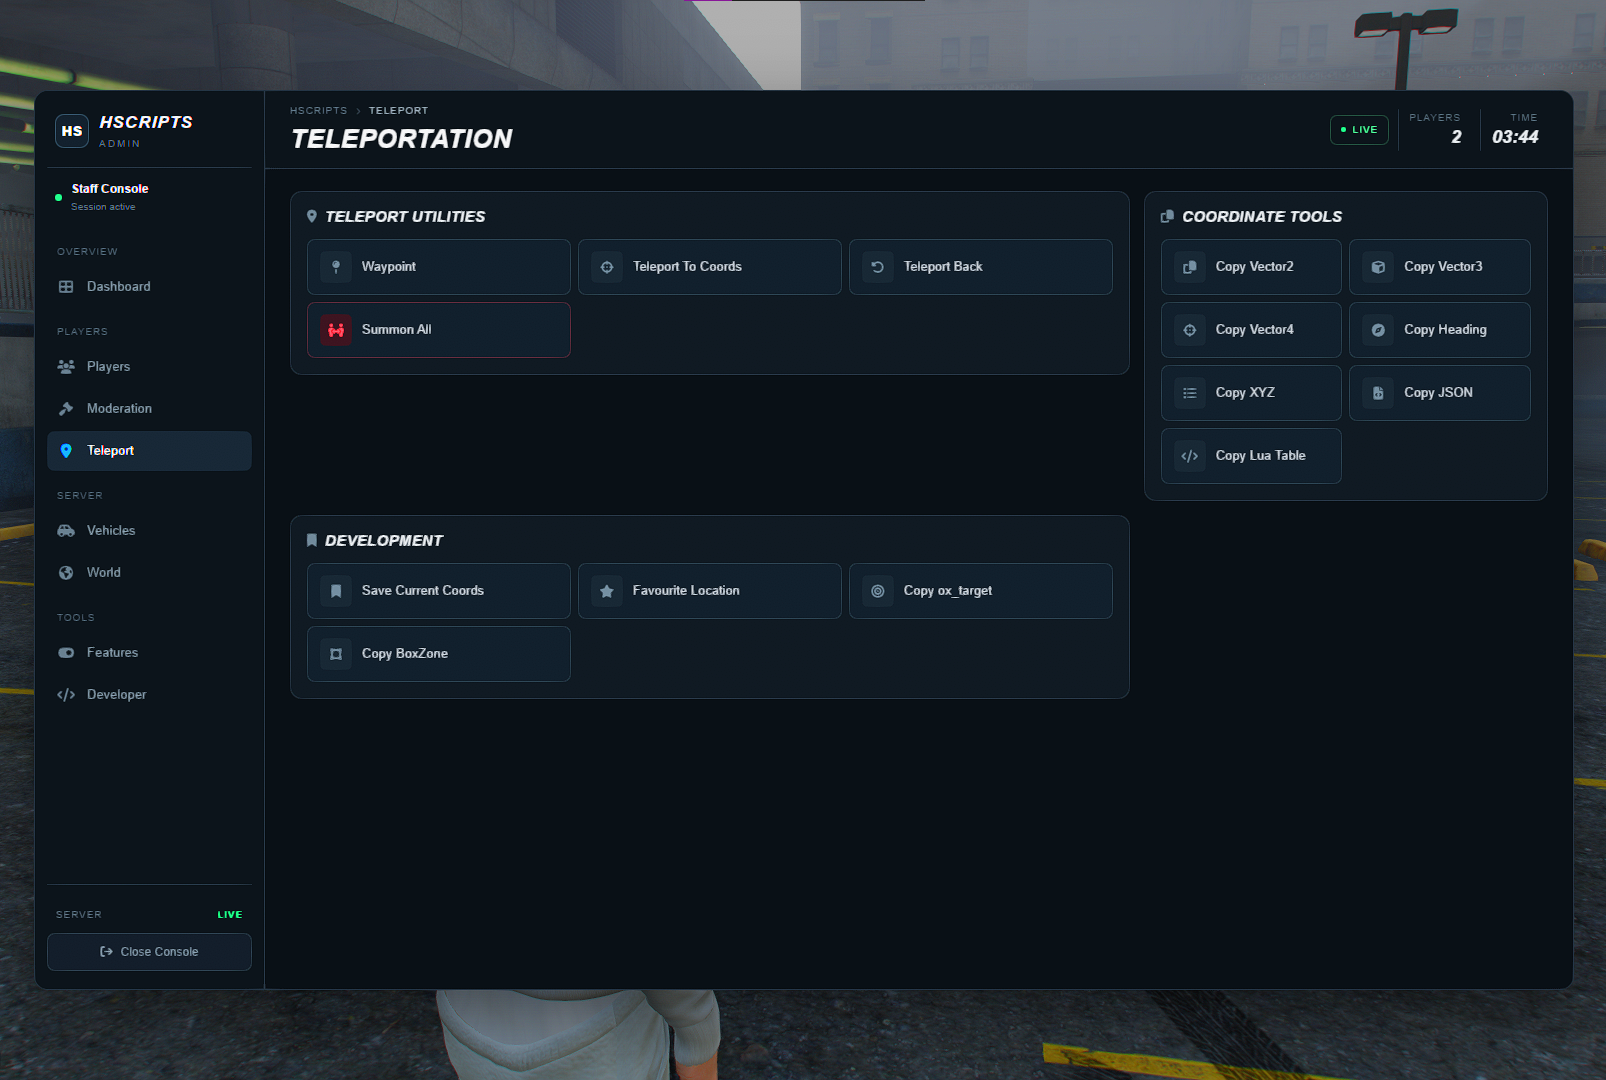Image resolution: width=1606 pixels, height=1080 pixels.
Task: Click the Copy ox_target label
Action: [x=948, y=591]
